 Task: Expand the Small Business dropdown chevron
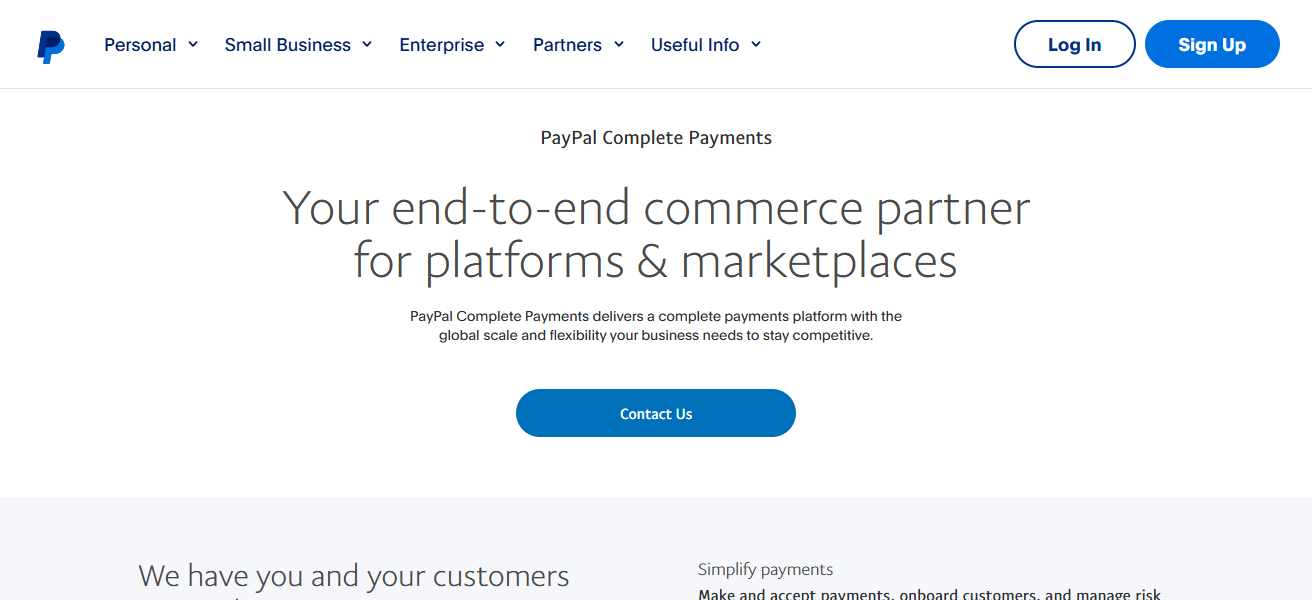coord(367,44)
